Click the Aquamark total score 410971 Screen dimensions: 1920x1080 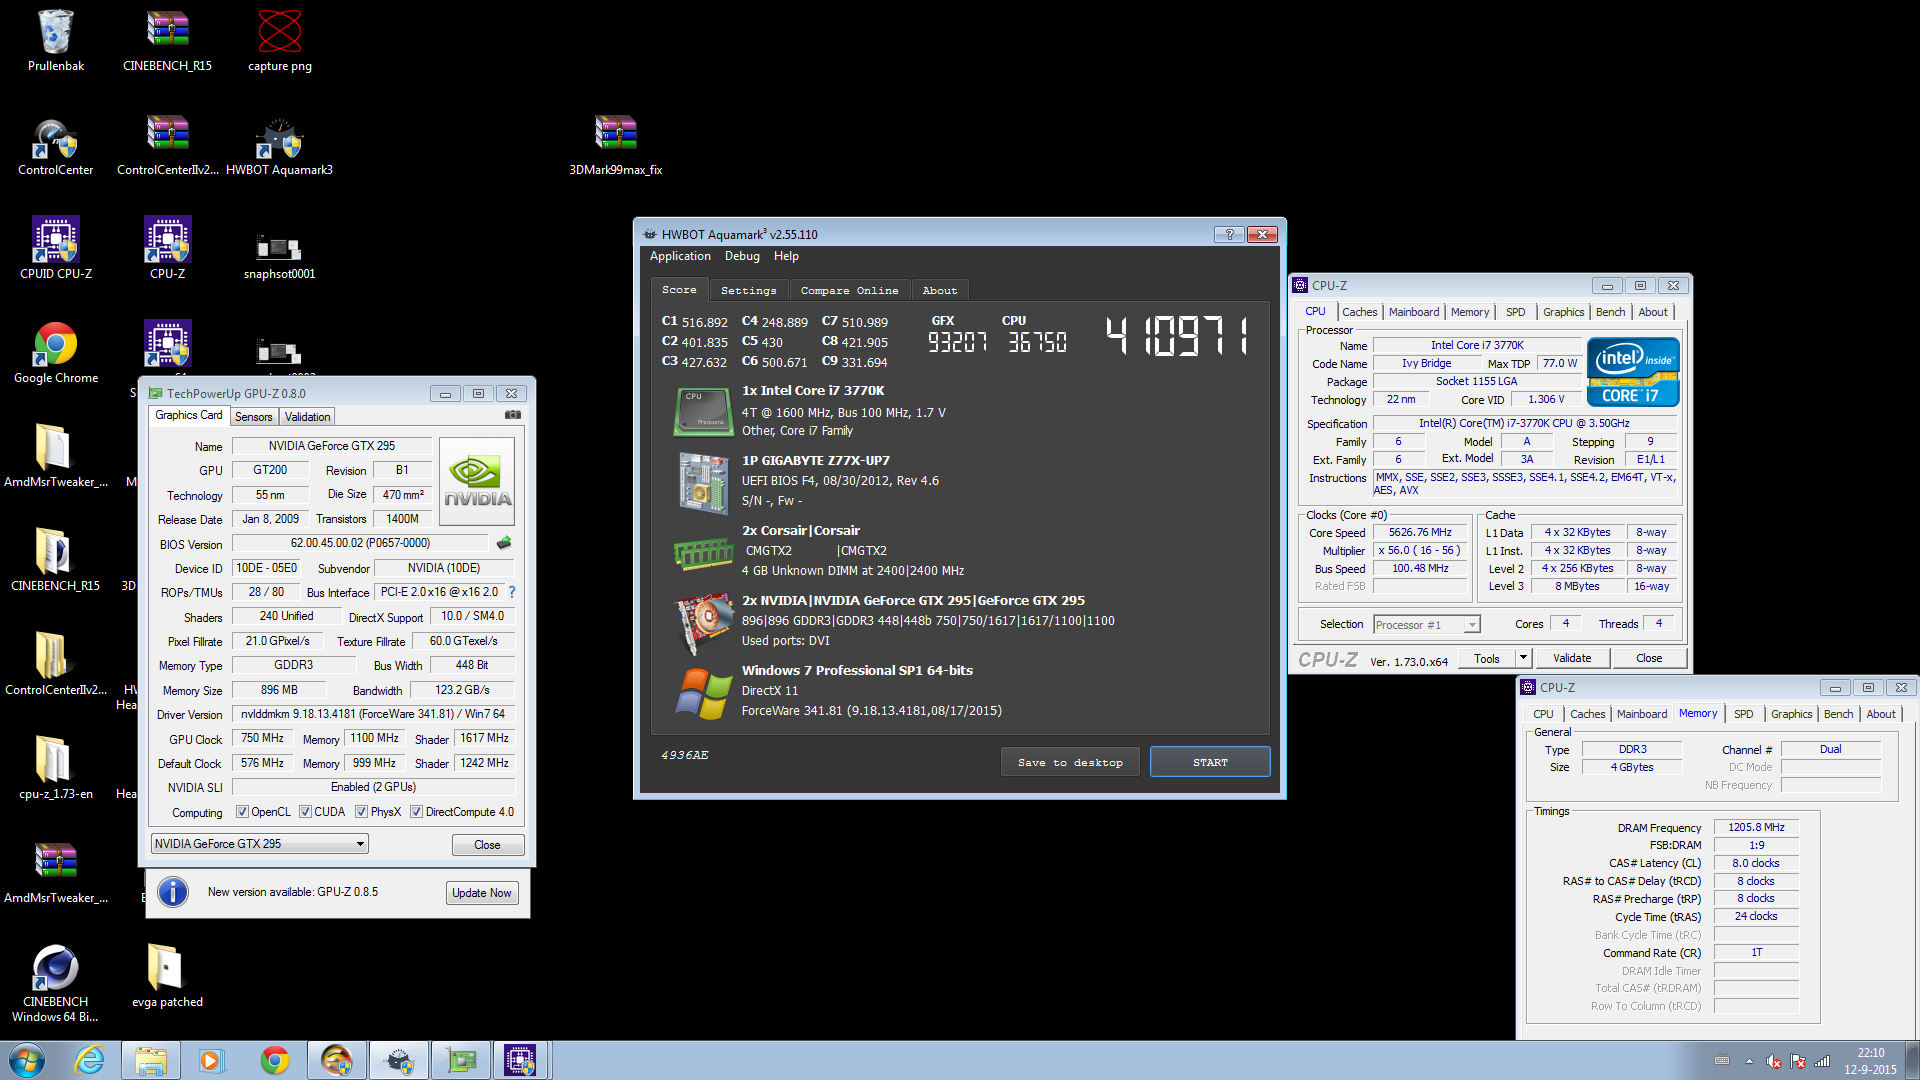pos(1177,336)
